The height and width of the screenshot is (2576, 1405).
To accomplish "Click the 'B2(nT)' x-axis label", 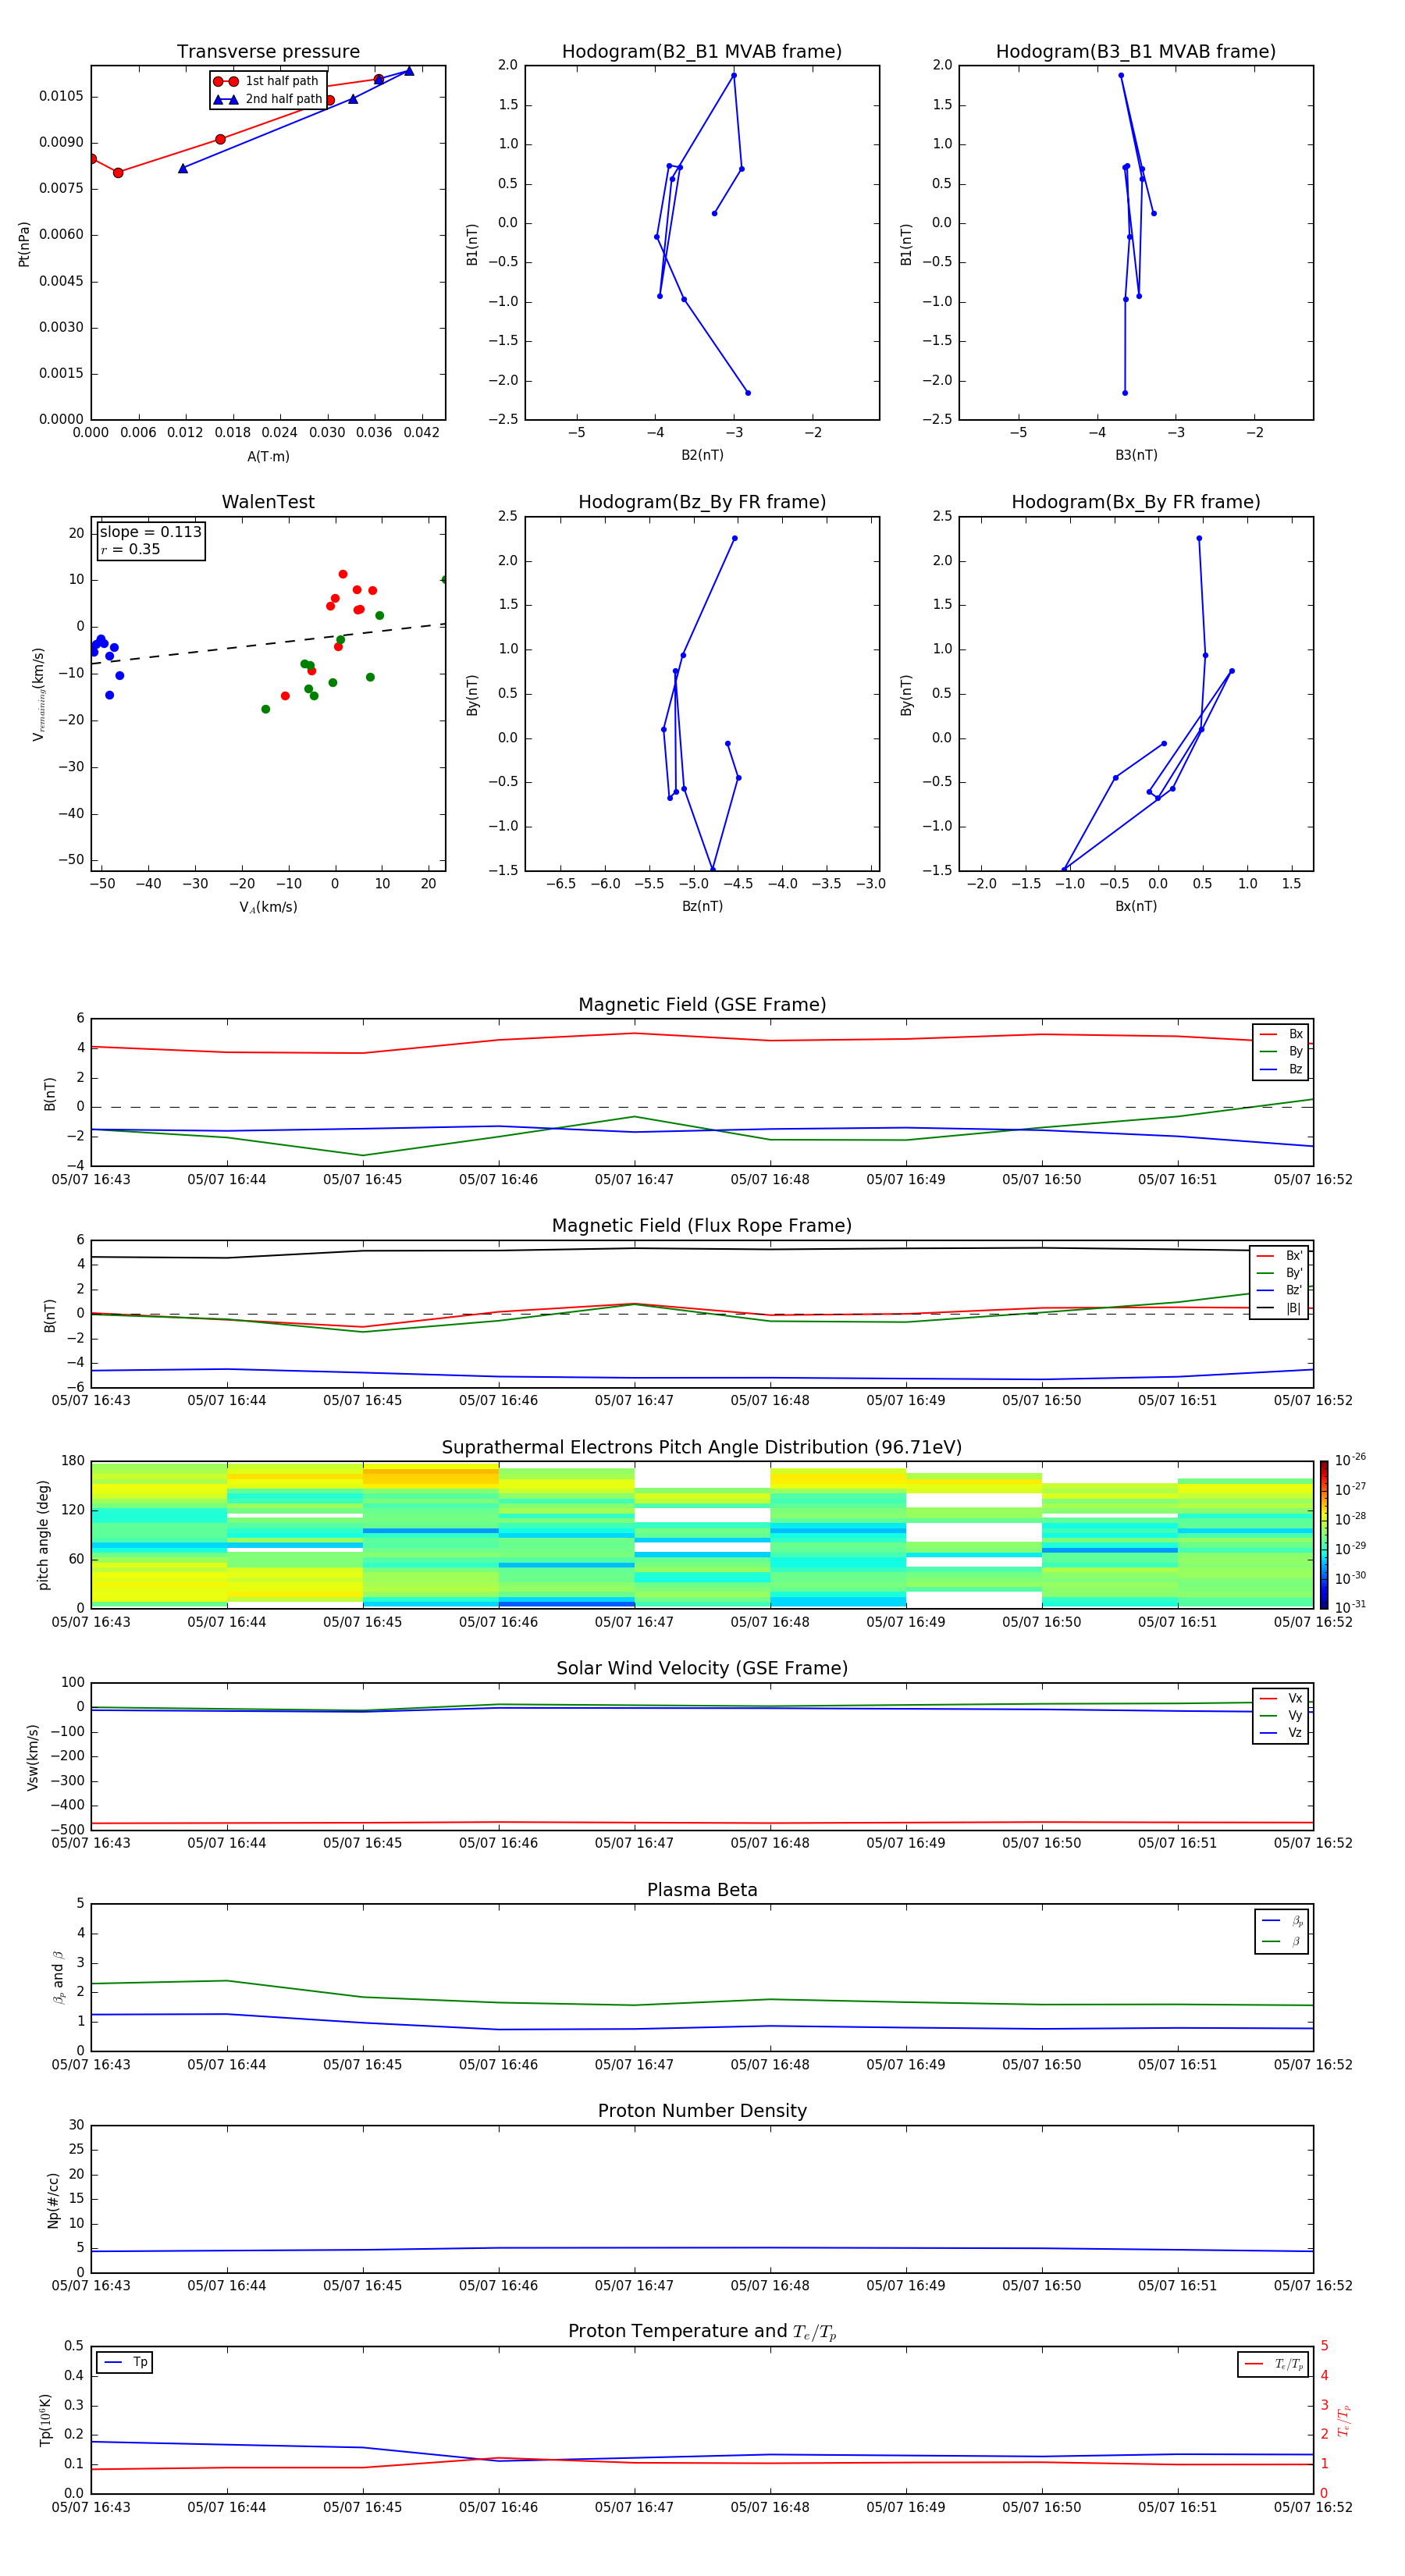I will 702,455.
